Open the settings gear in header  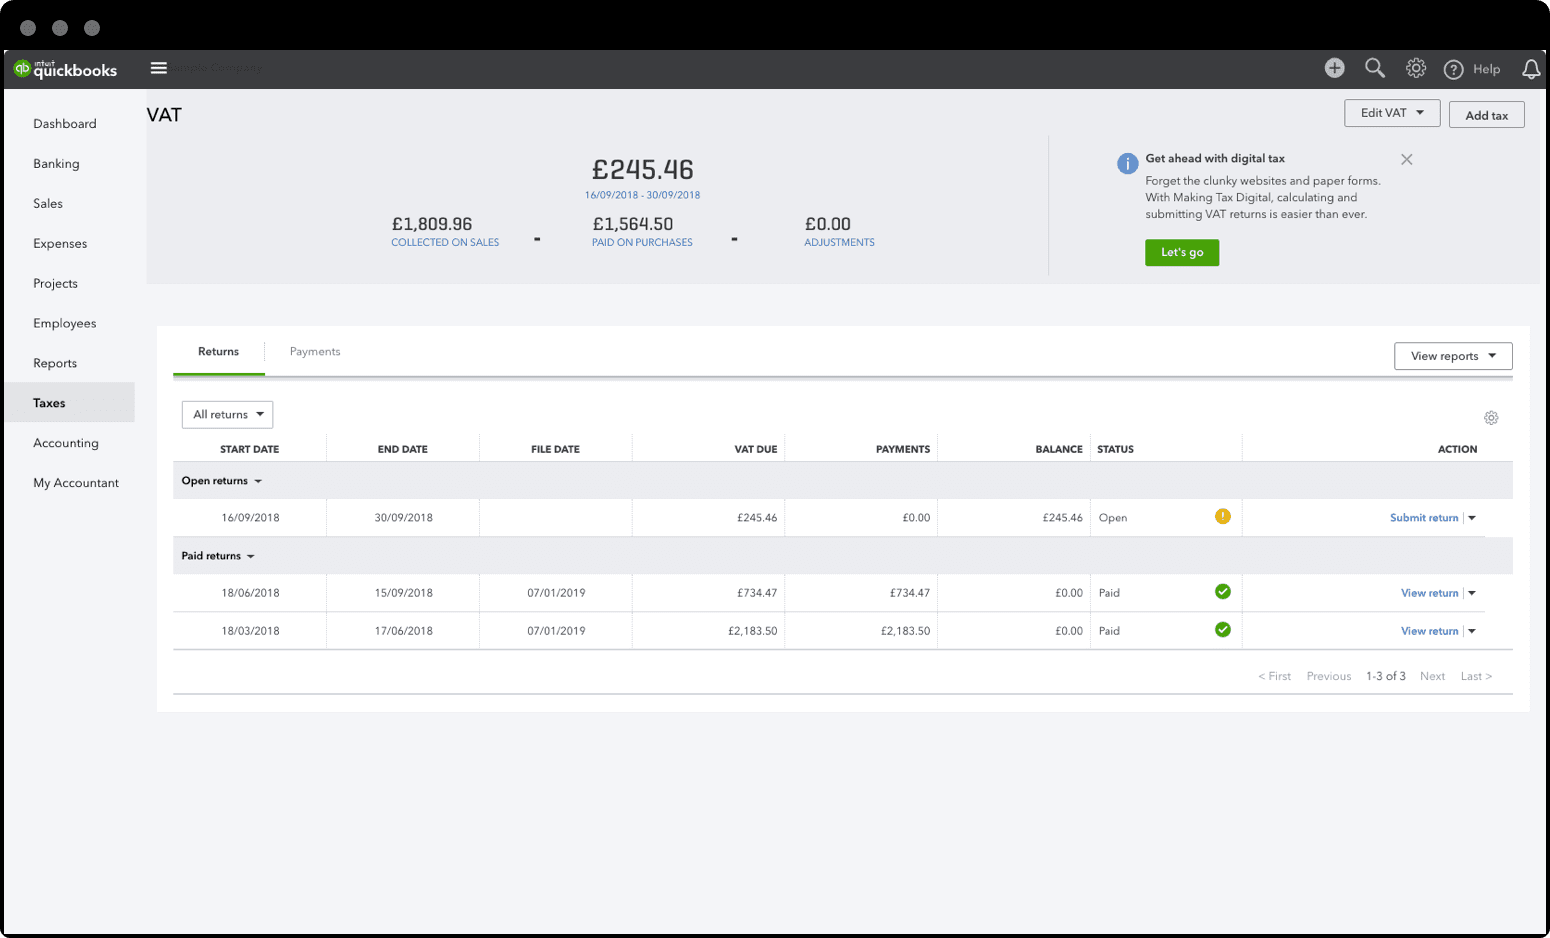pyautogui.click(x=1416, y=68)
